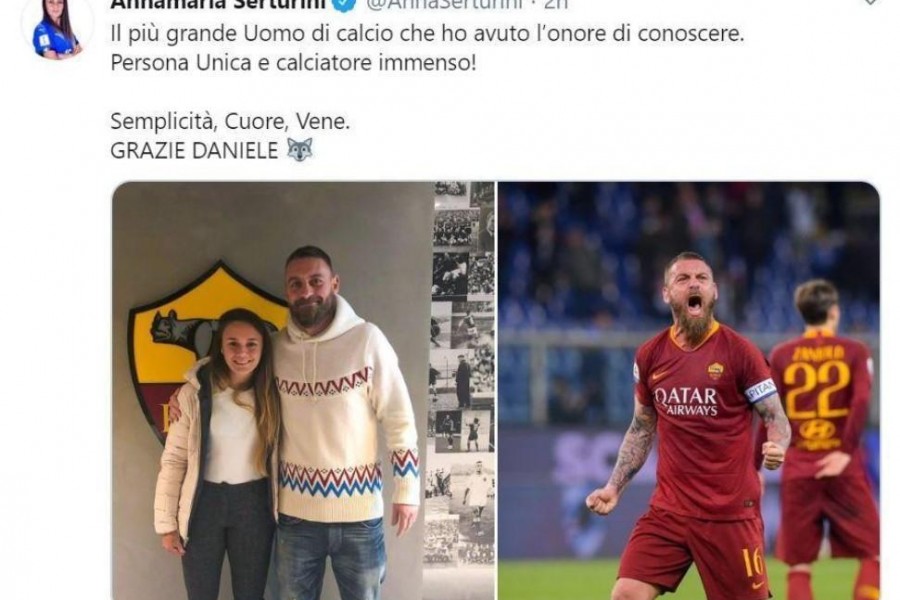
Task: Open the Annamaria Serturini name link
Action: [x=218, y=5]
